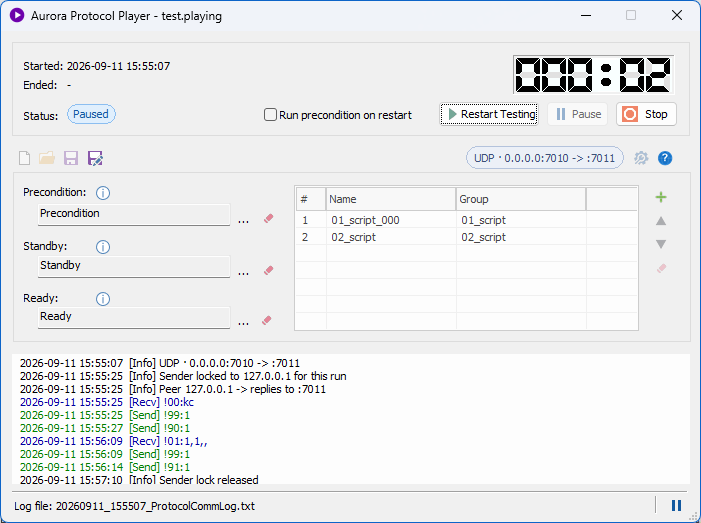Viewport: 701px width, 523px height.
Task: Open a file with the folder icon
Action: 47,158
